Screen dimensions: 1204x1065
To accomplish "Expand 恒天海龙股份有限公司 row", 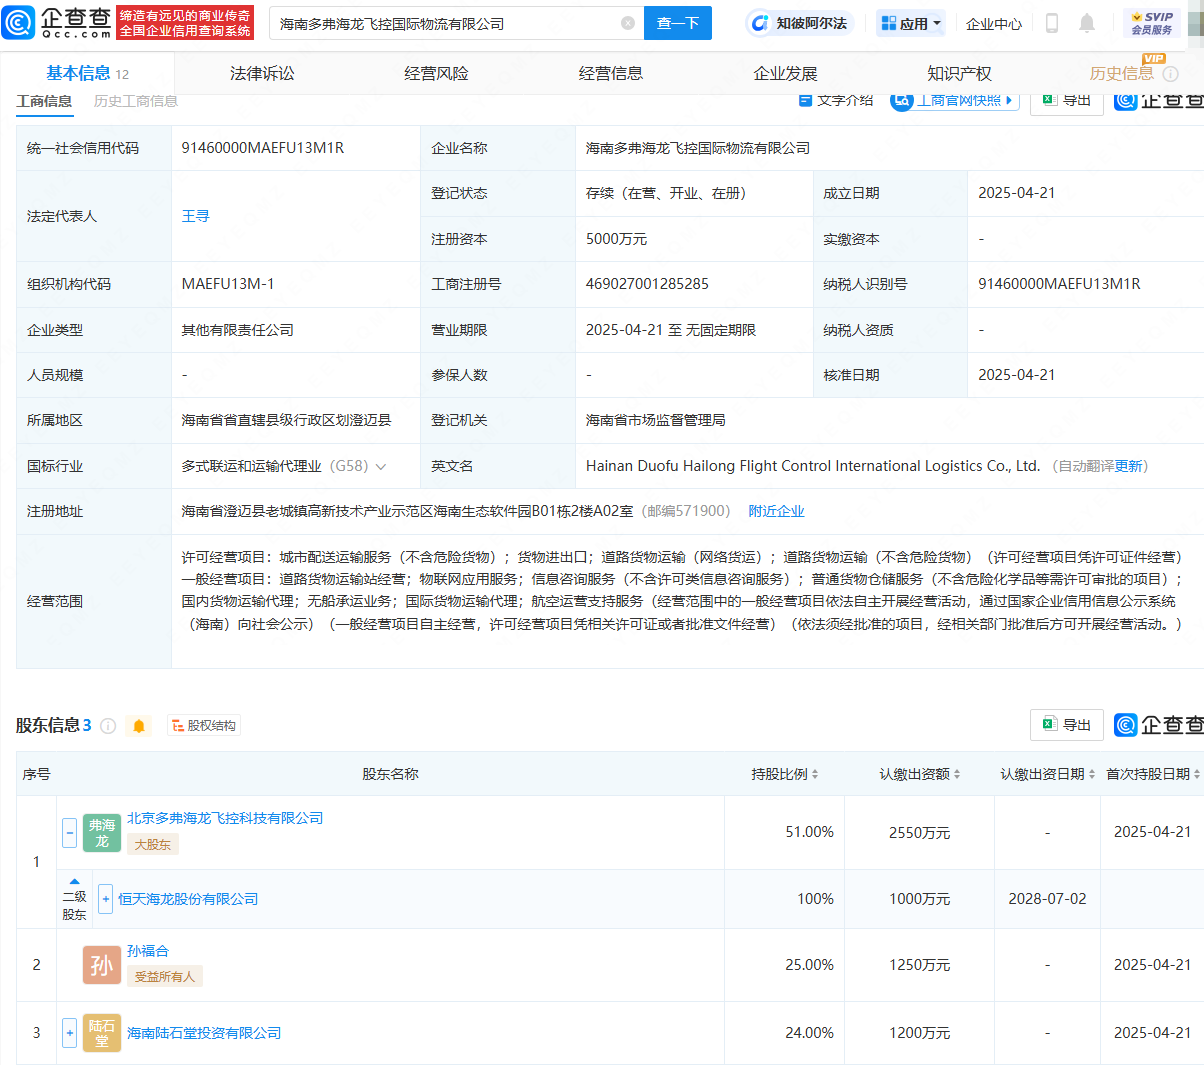I will coord(105,899).
